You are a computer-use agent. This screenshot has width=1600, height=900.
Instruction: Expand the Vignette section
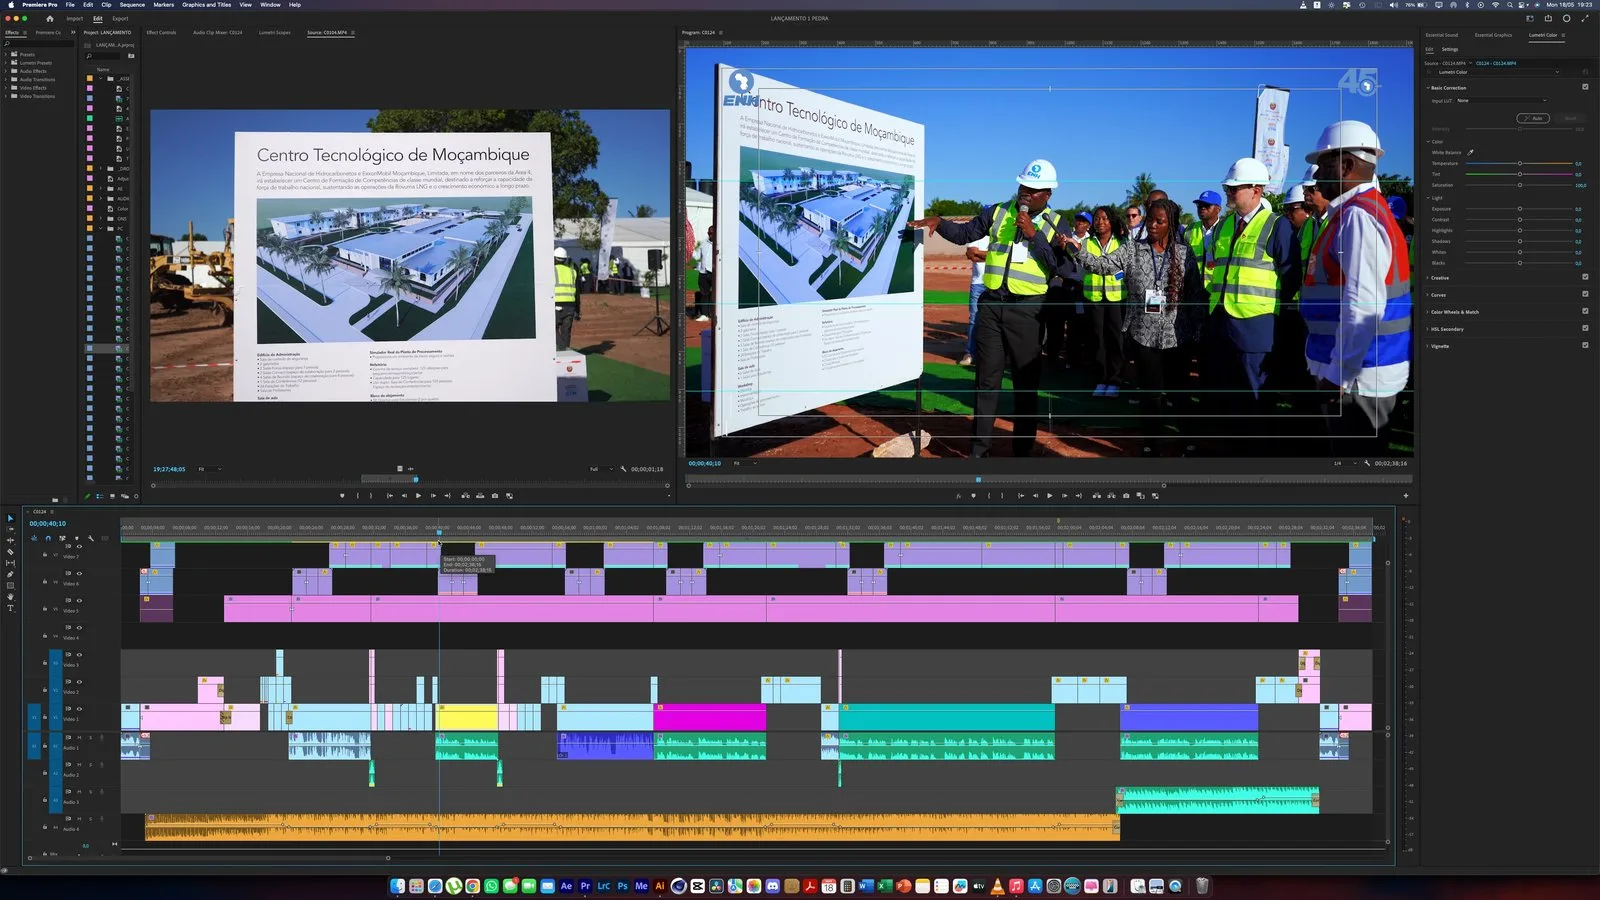[x=1428, y=346]
